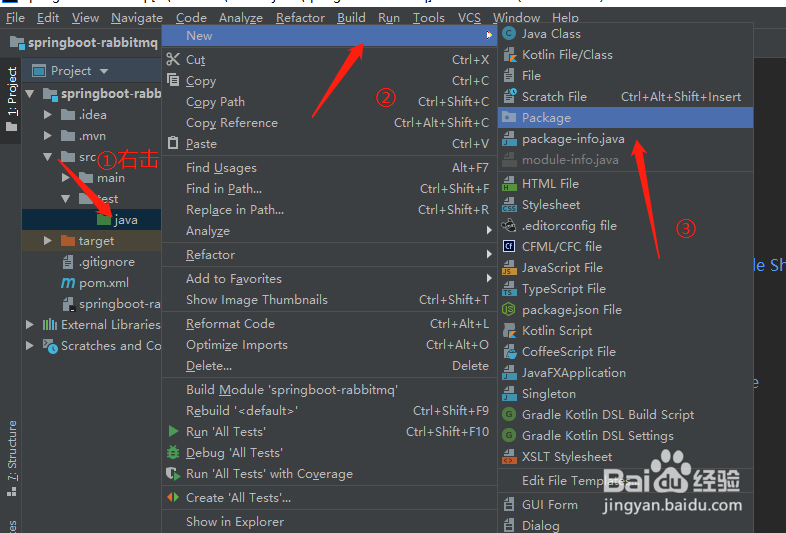Viewport: 786px width, 533px height.
Task: Click the Scratch File icon
Action: [509, 96]
